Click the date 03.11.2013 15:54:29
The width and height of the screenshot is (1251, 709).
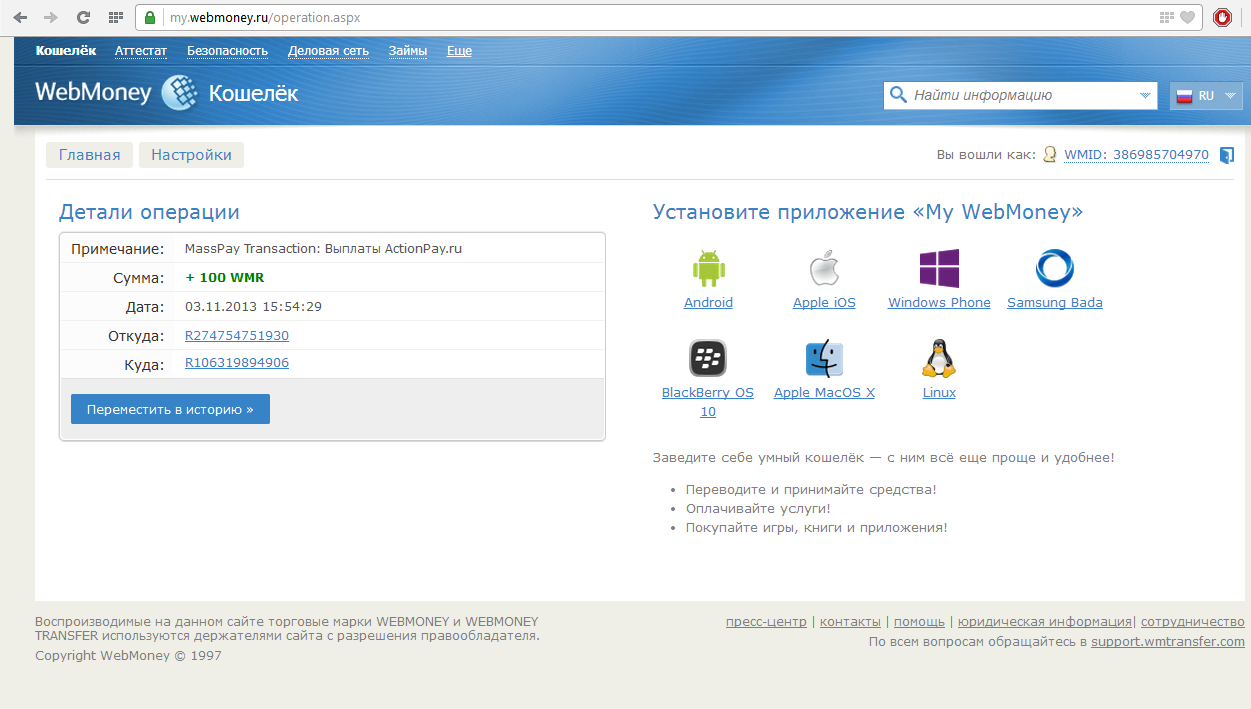254,307
